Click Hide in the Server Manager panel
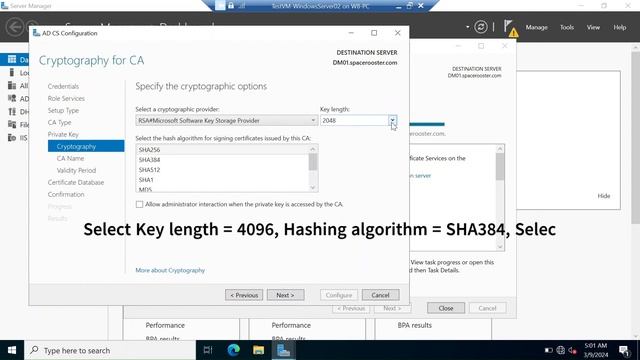Viewport: 640px width, 360px height. tap(604, 196)
